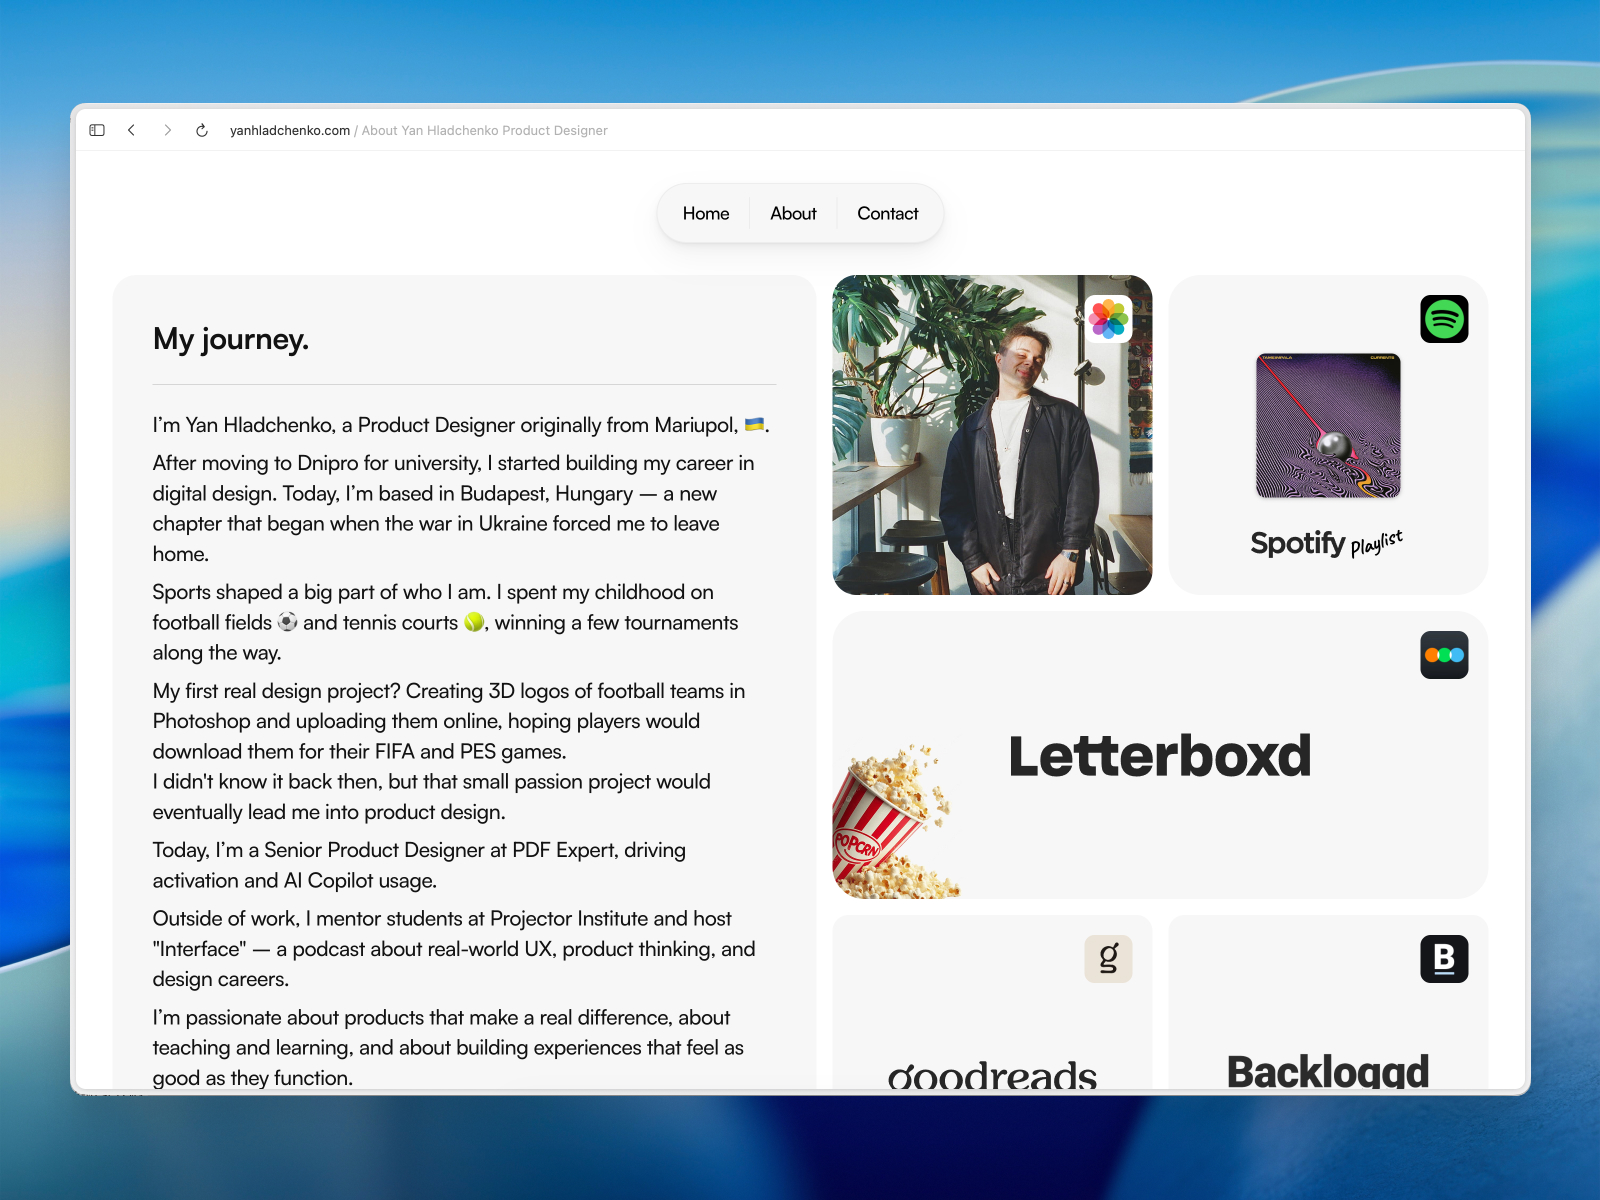Click the text 'FIFA and PES games'
The width and height of the screenshot is (1600, 1200).
click(x=470, y=751)
